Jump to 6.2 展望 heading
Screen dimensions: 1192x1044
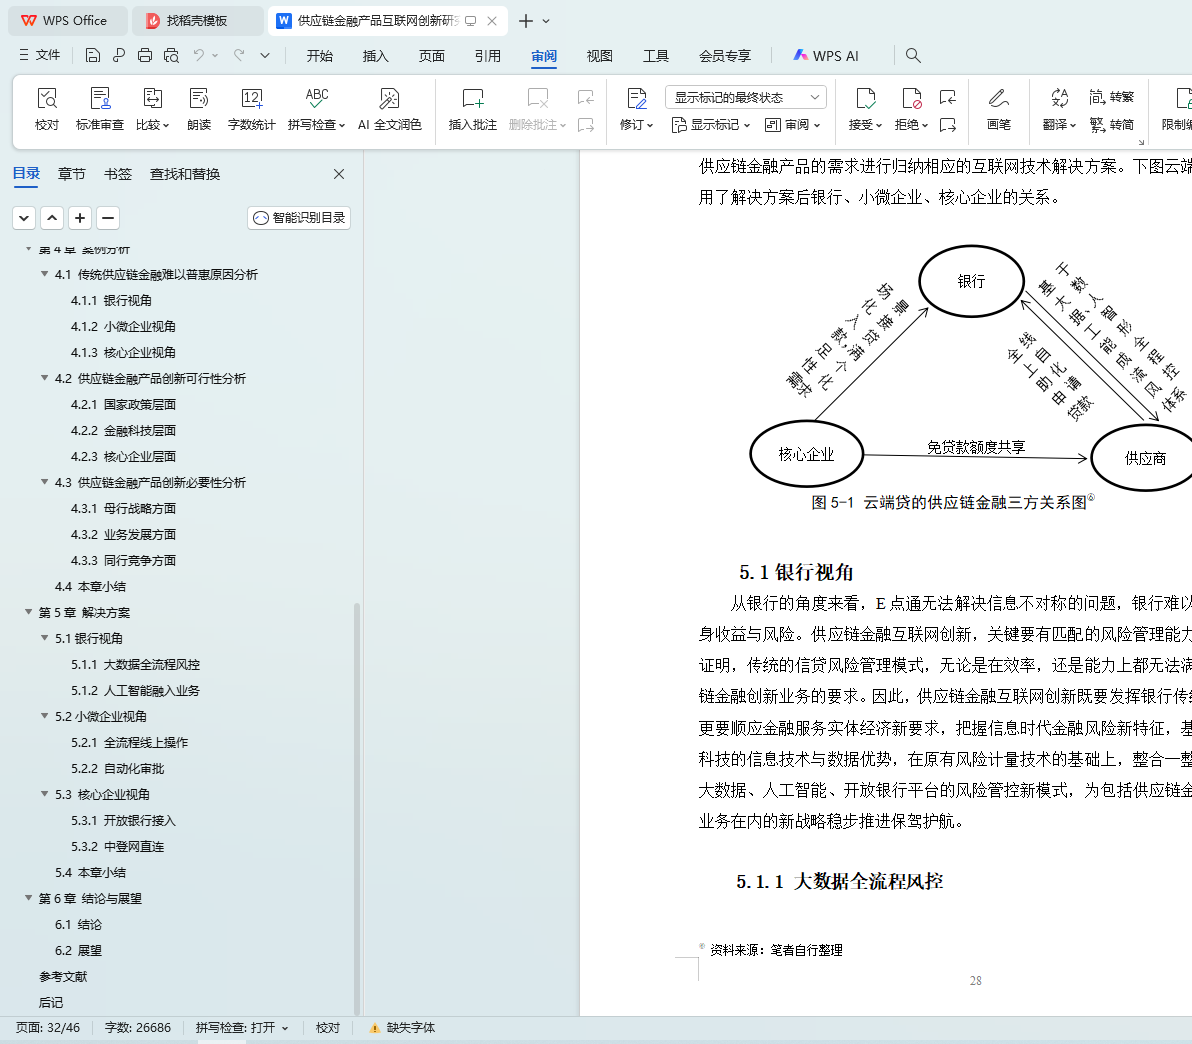[78, 950]
